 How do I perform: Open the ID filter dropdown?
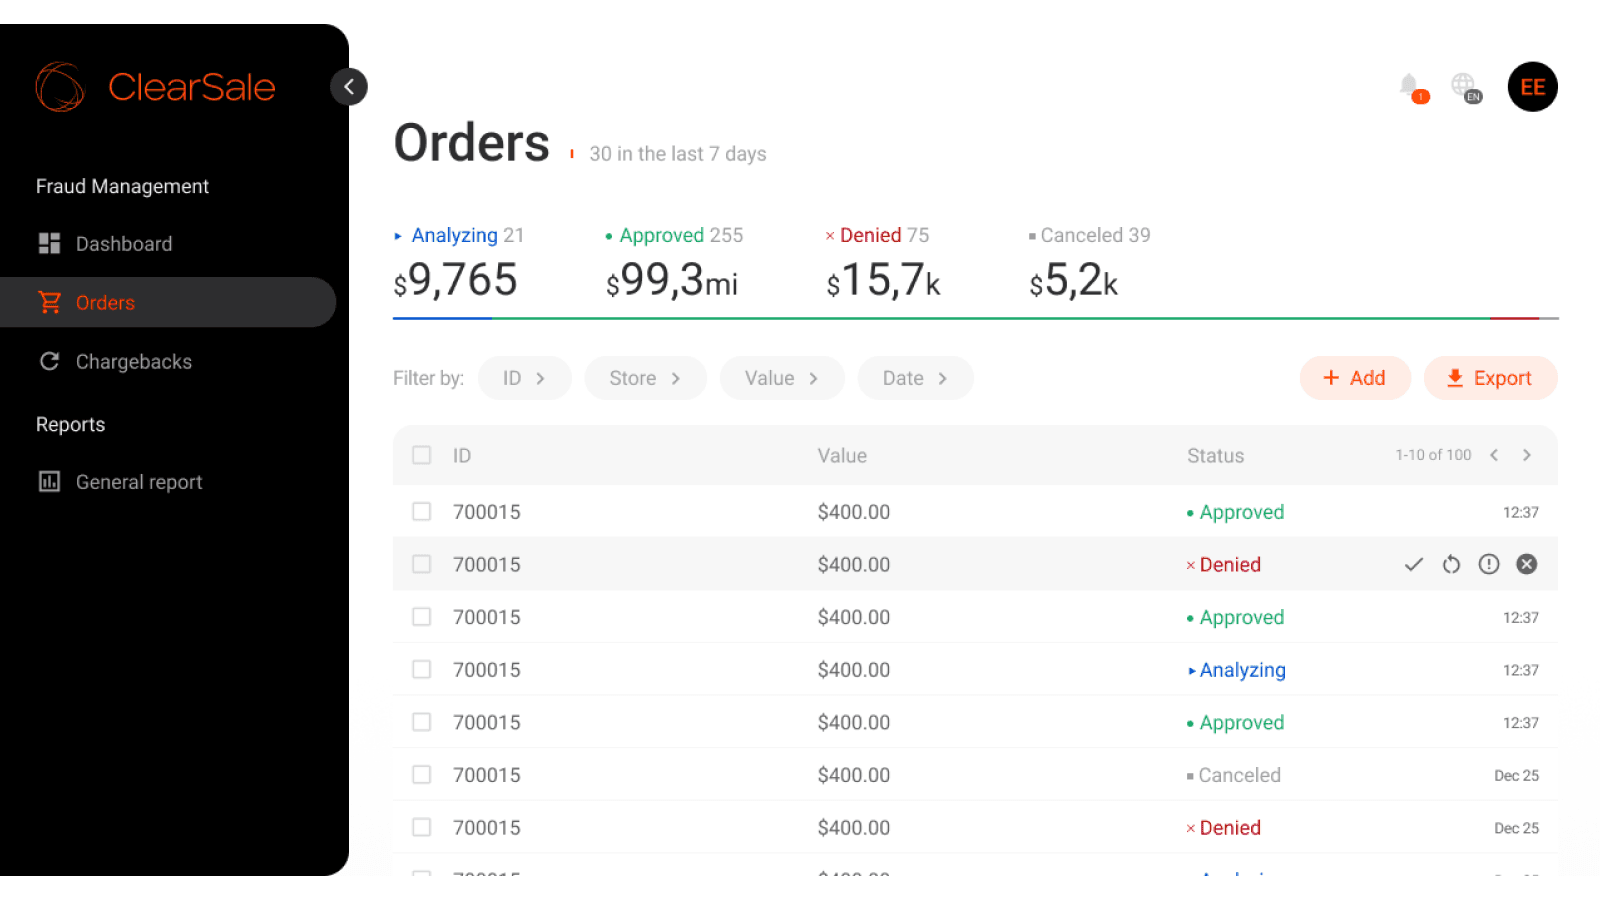point(524,378)
